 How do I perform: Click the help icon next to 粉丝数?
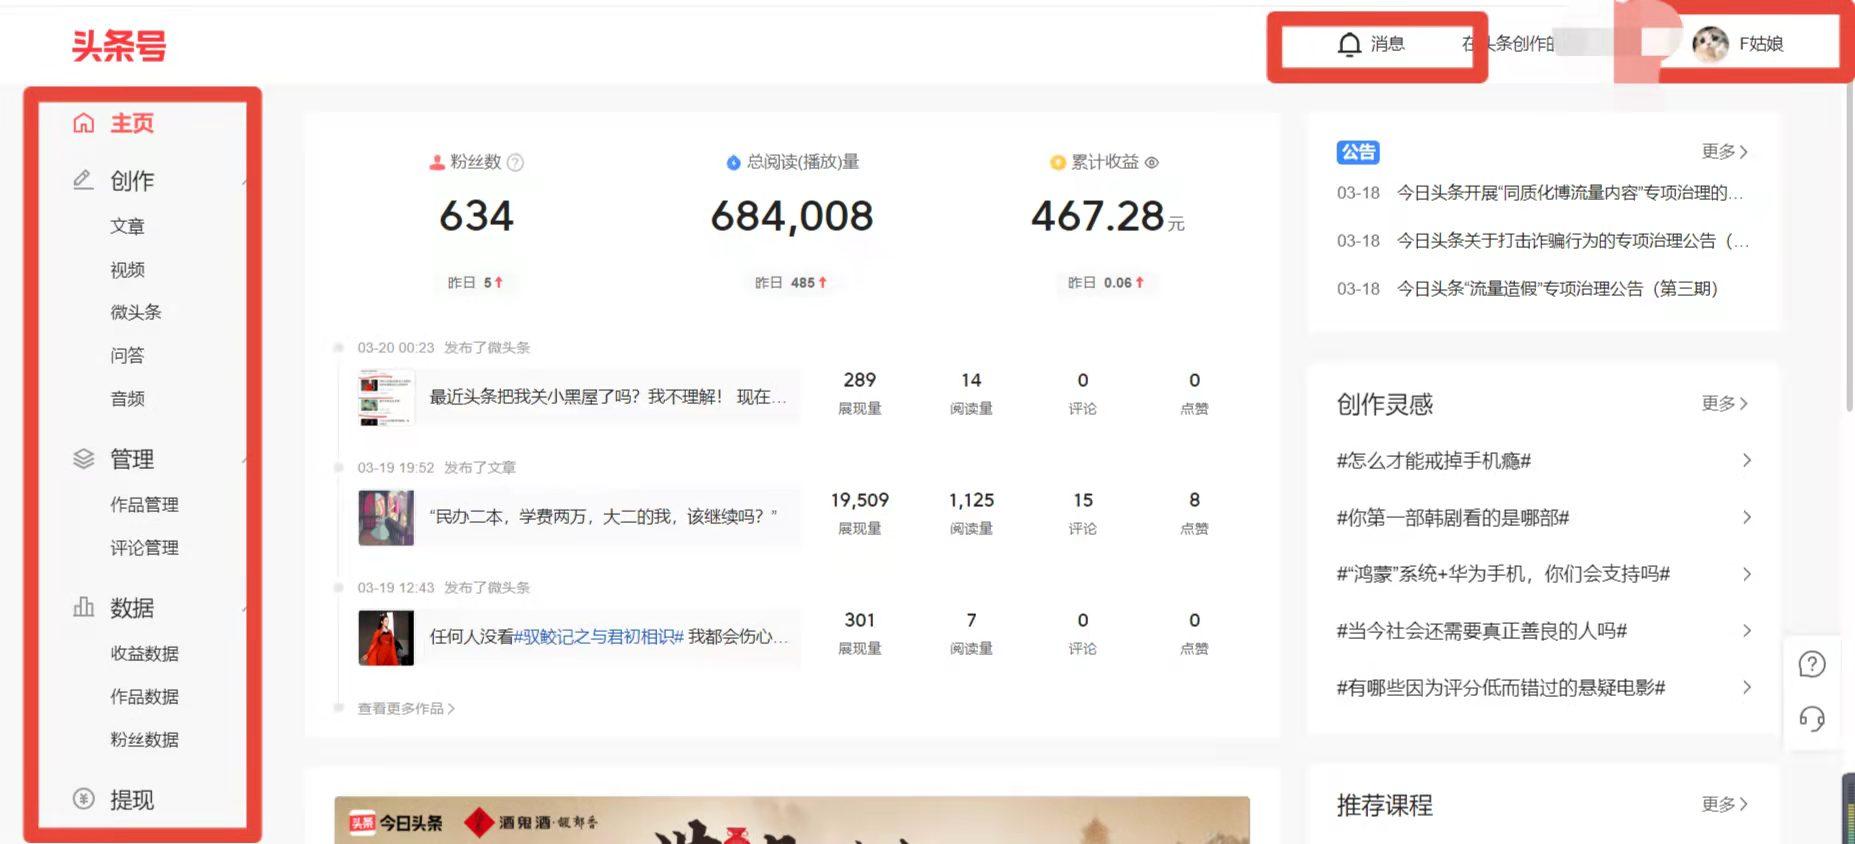click(x=515, y=162)
